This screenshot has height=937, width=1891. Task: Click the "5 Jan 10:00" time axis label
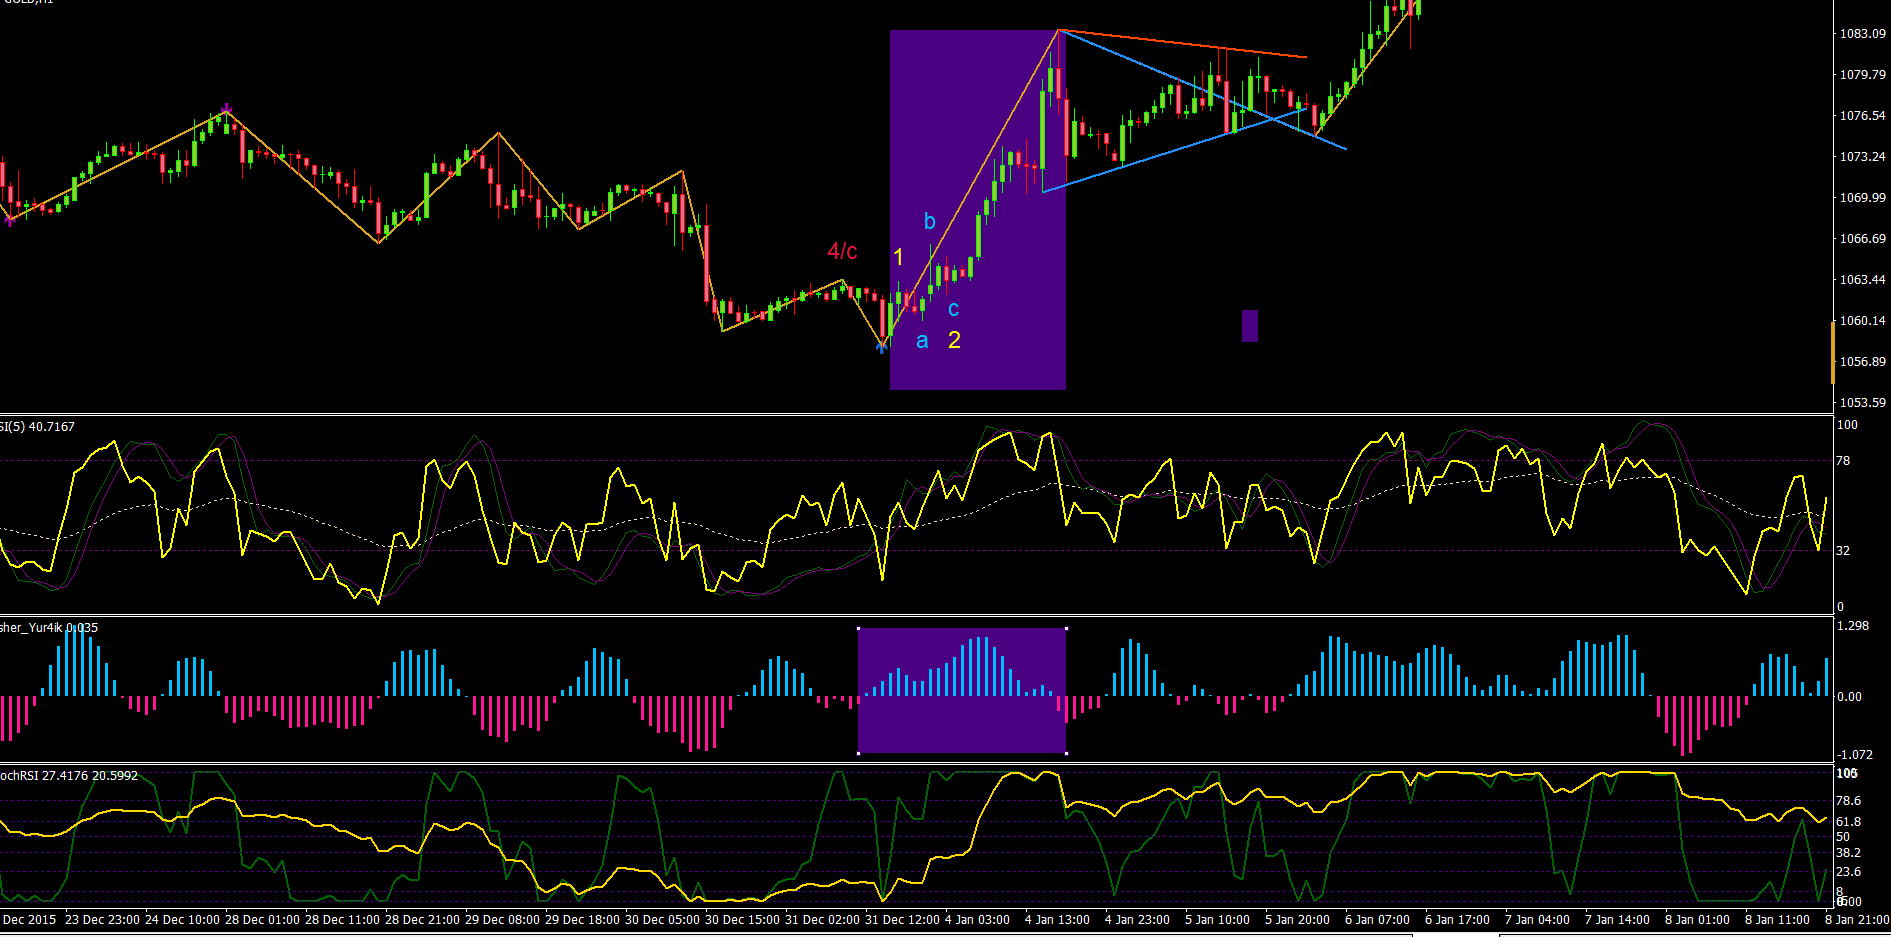click(x=1217, y=920)
